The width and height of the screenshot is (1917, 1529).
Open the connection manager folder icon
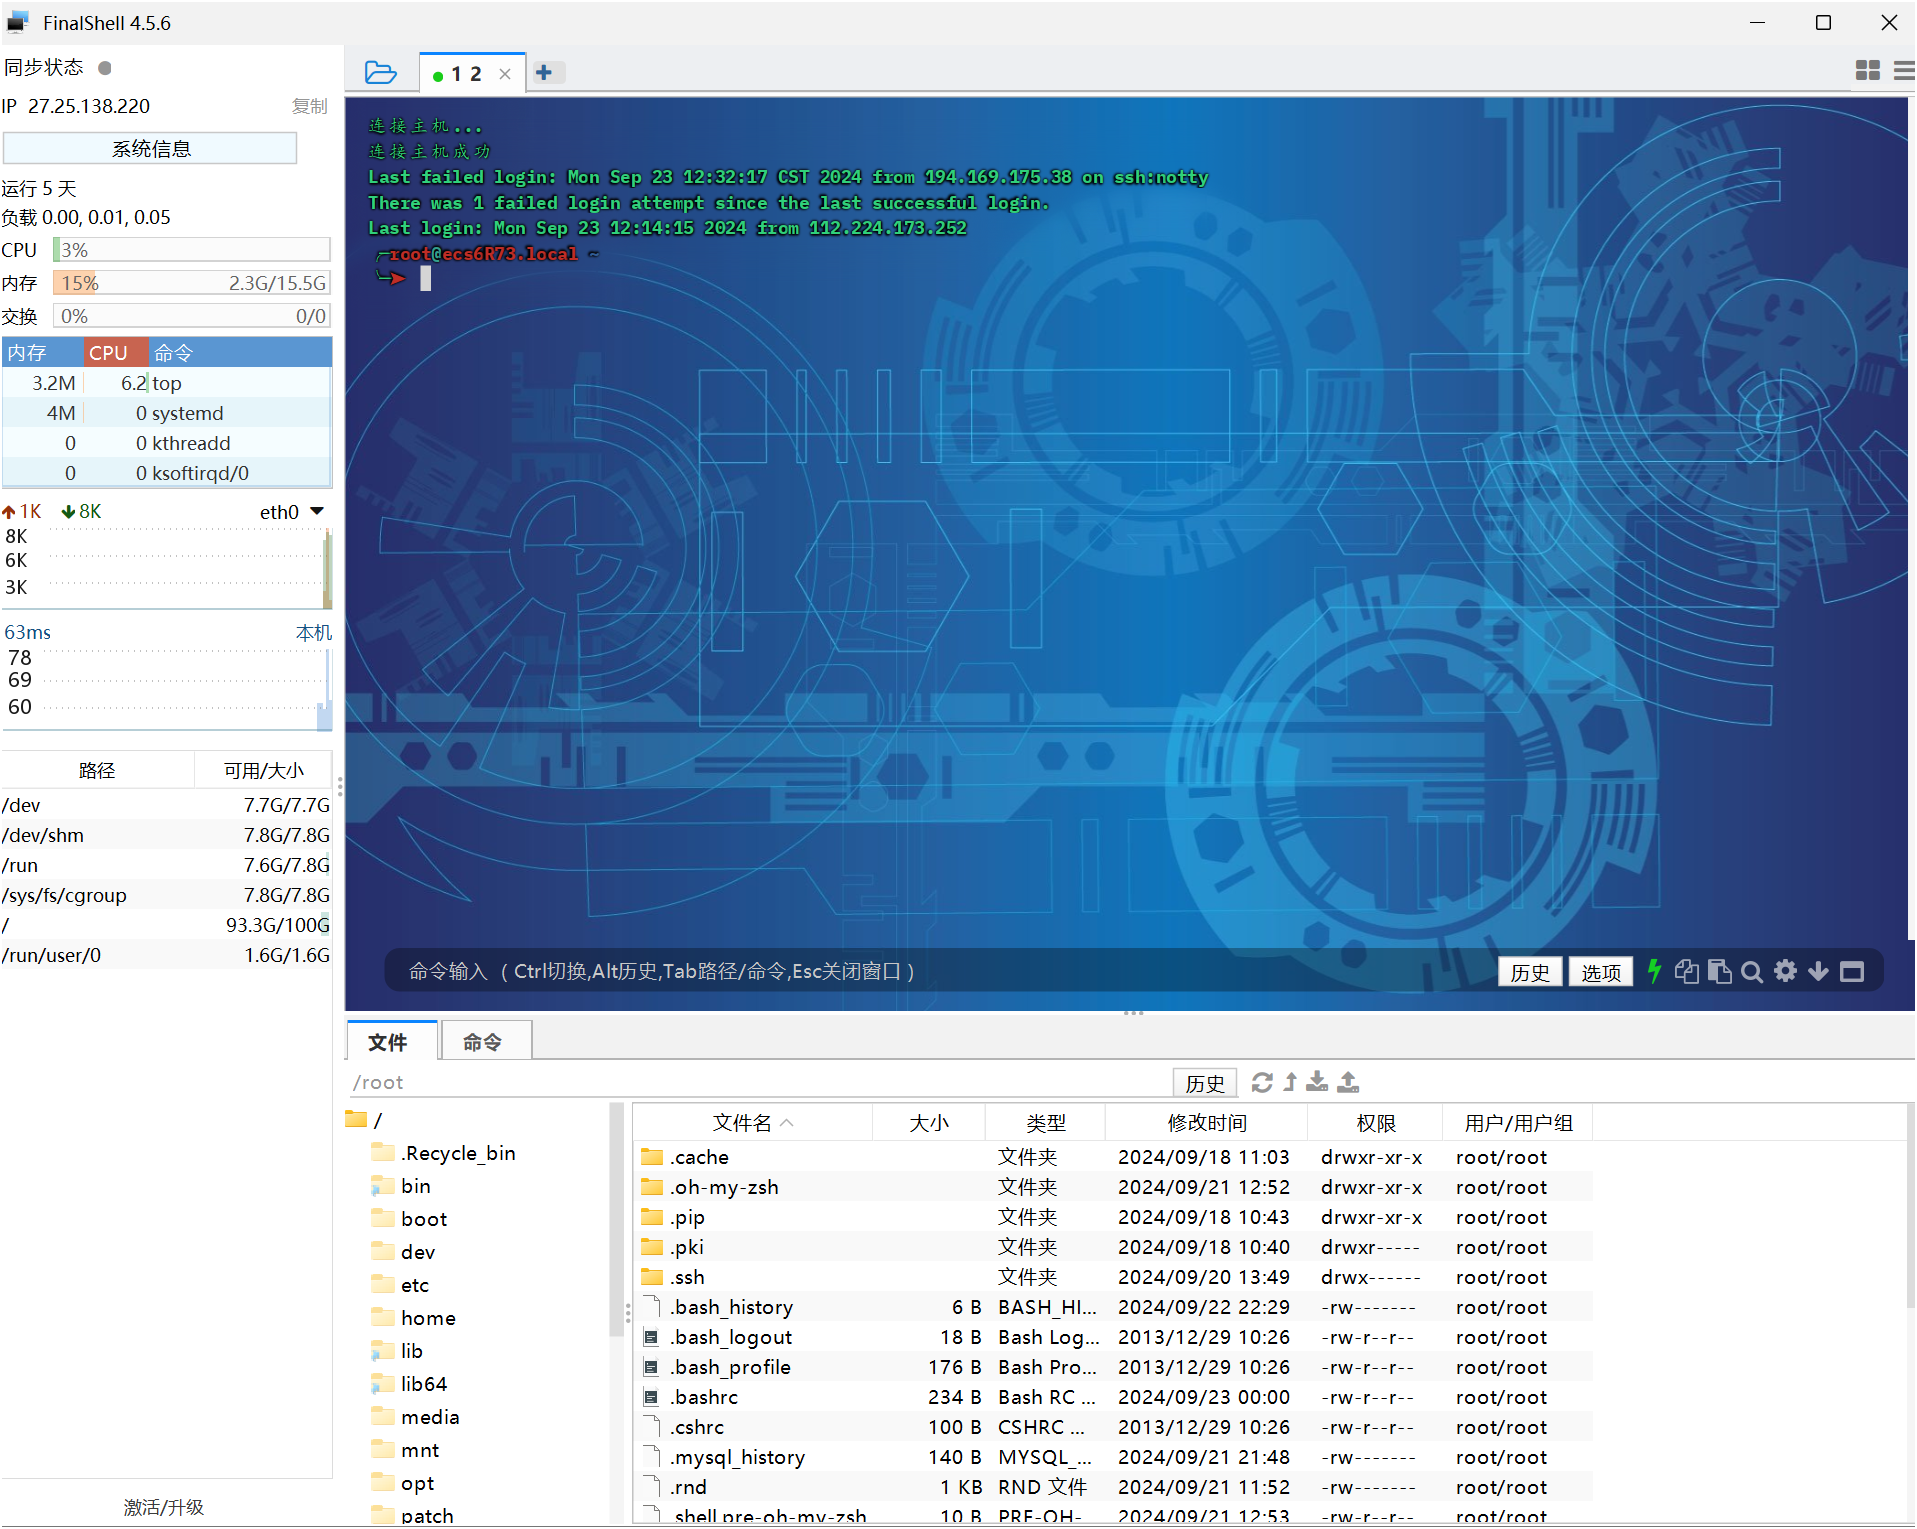click(380, 73)
